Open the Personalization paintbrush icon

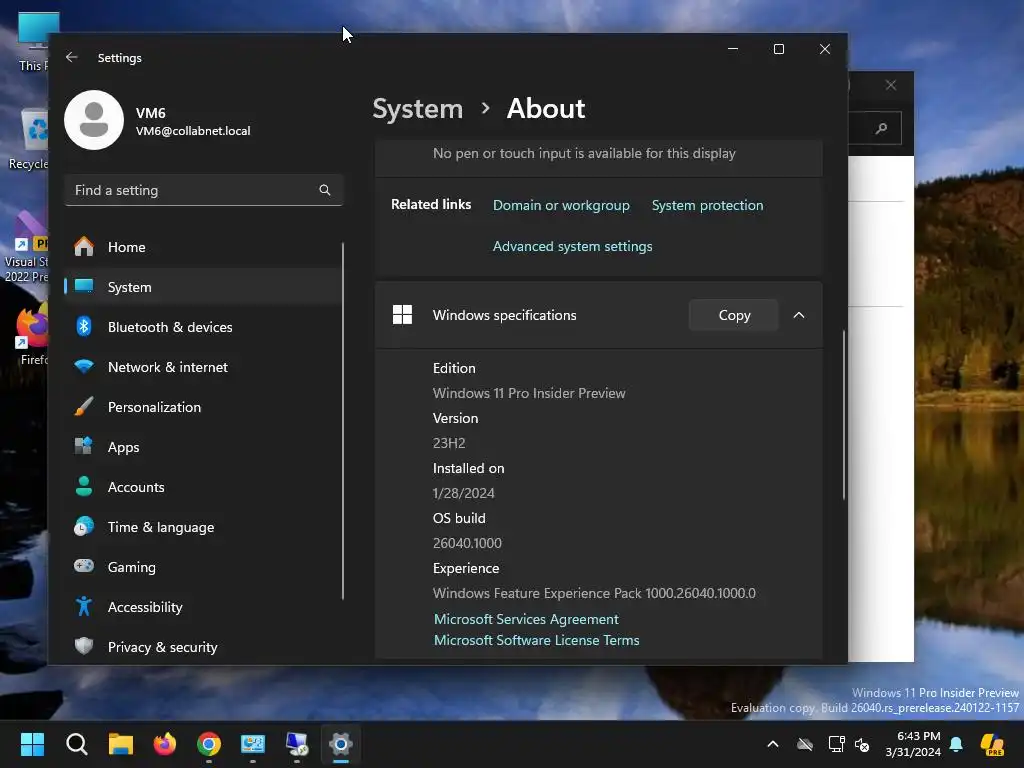click(x=84, y=406)
